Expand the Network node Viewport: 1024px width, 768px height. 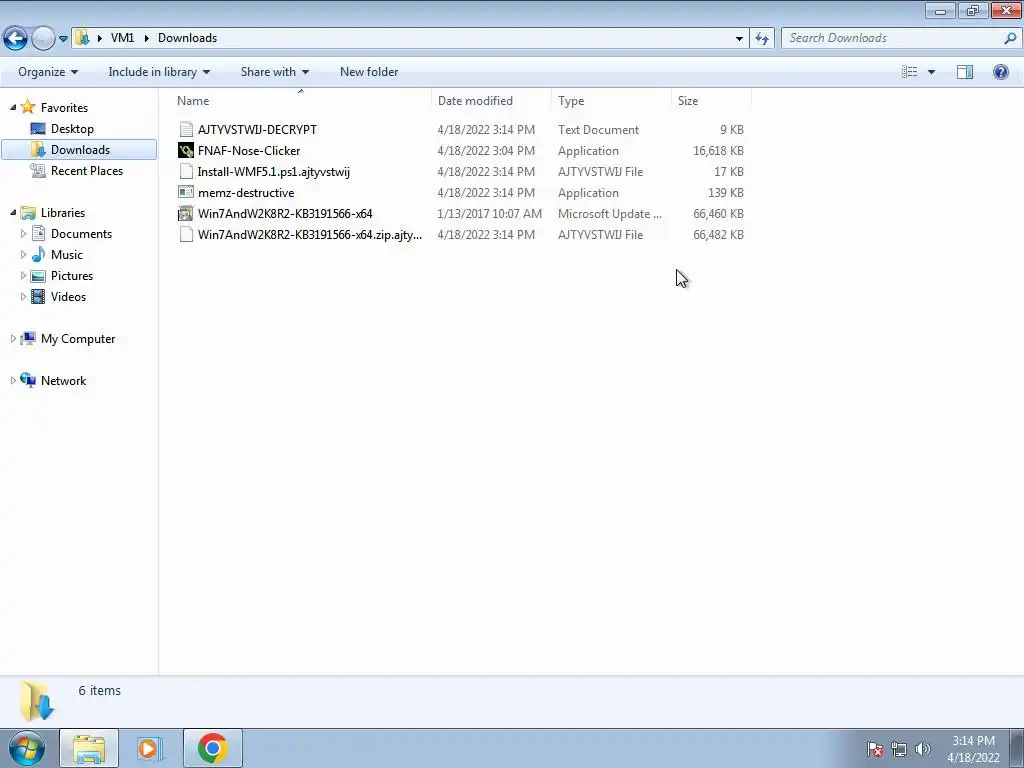(x=13, y=380)
